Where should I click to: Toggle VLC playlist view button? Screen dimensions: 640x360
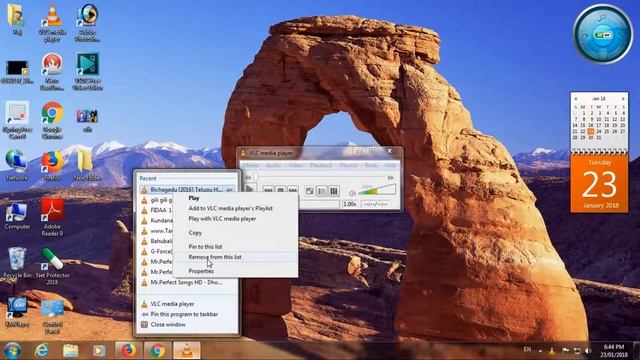pos(322,191)
